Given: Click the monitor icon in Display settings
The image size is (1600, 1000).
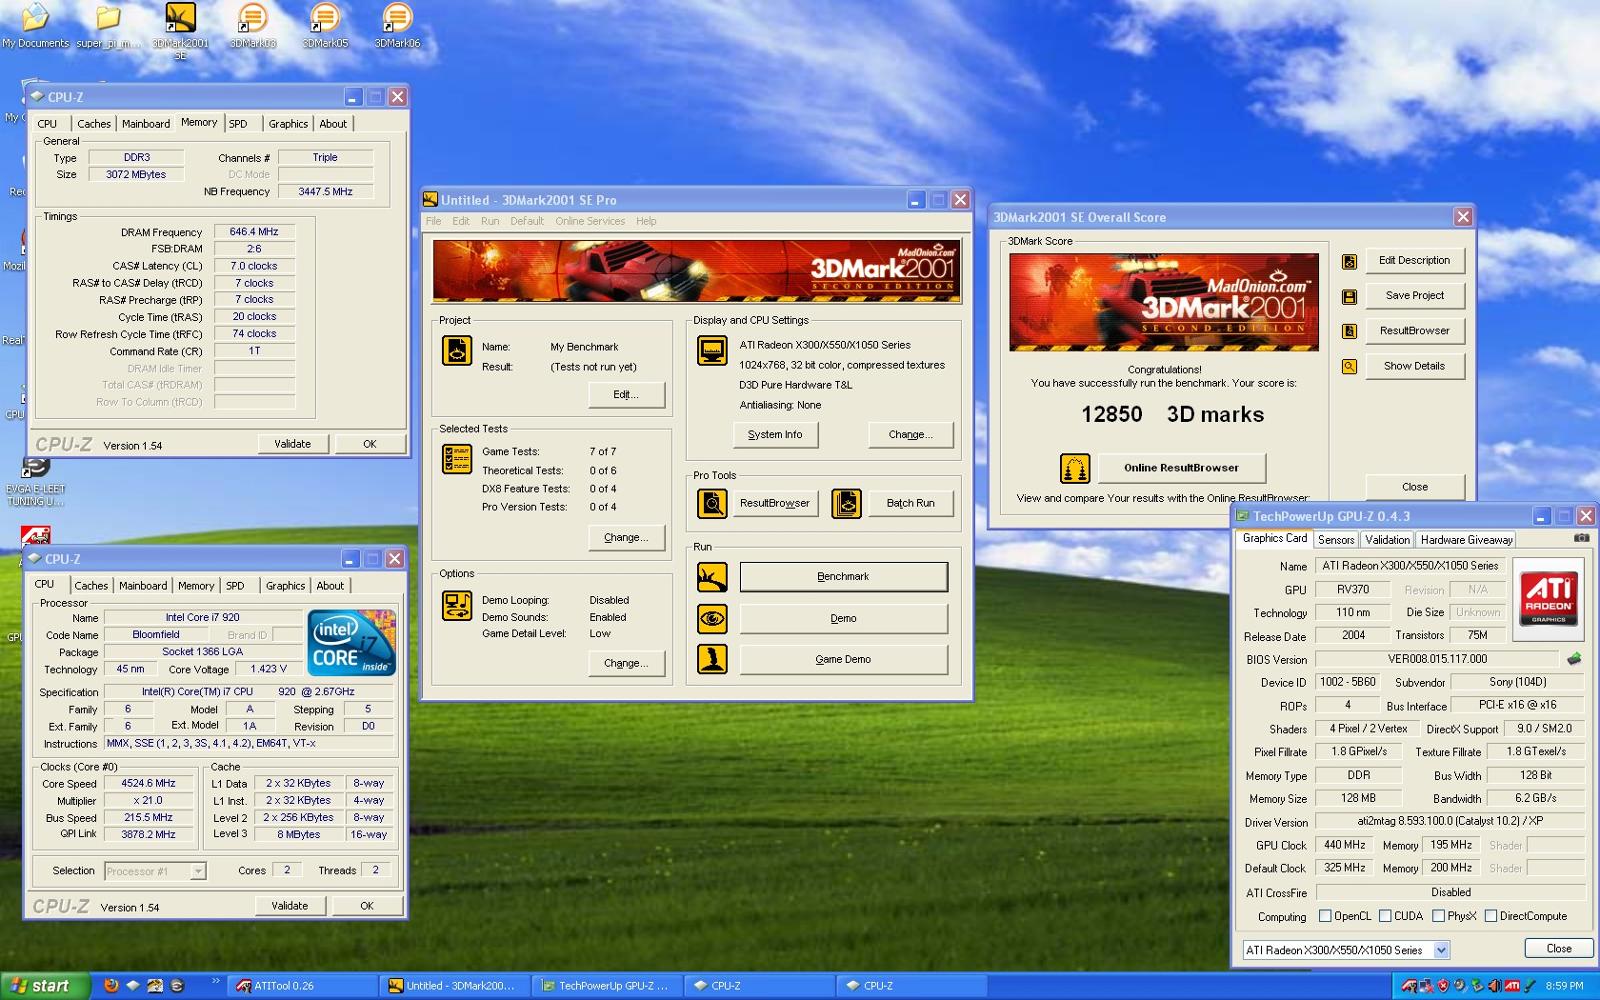Looking at the screenshot, I should pyautogui.click(x=712, y=351).
